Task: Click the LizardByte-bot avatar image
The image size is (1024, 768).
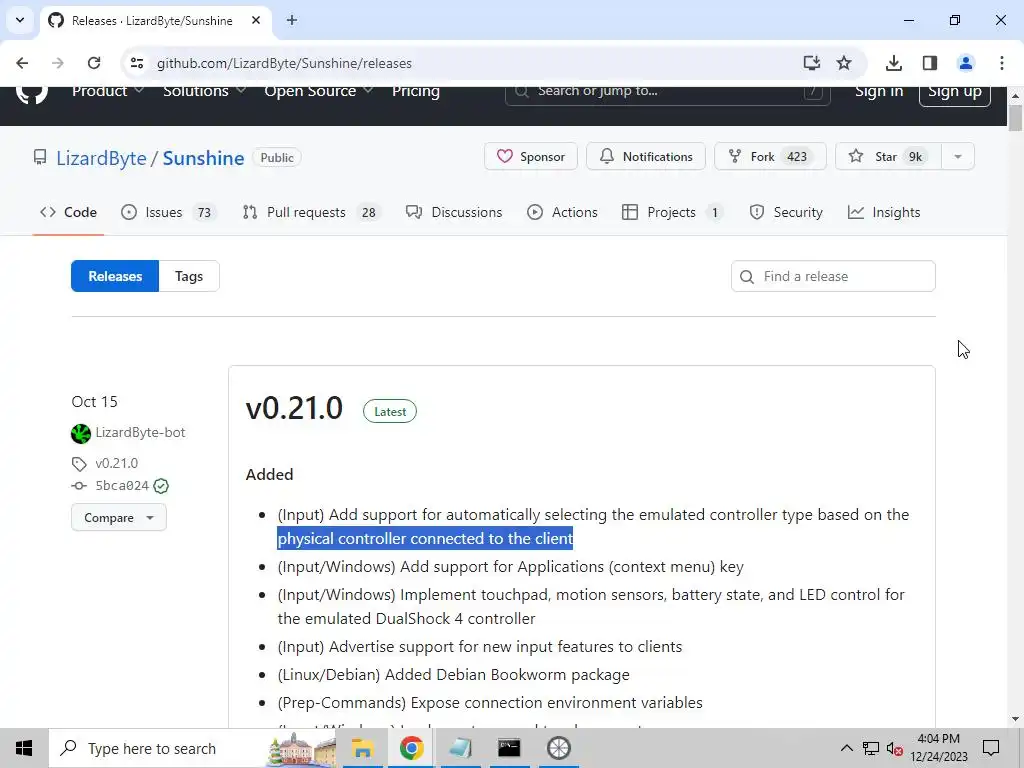Action: tap(81, 434)
